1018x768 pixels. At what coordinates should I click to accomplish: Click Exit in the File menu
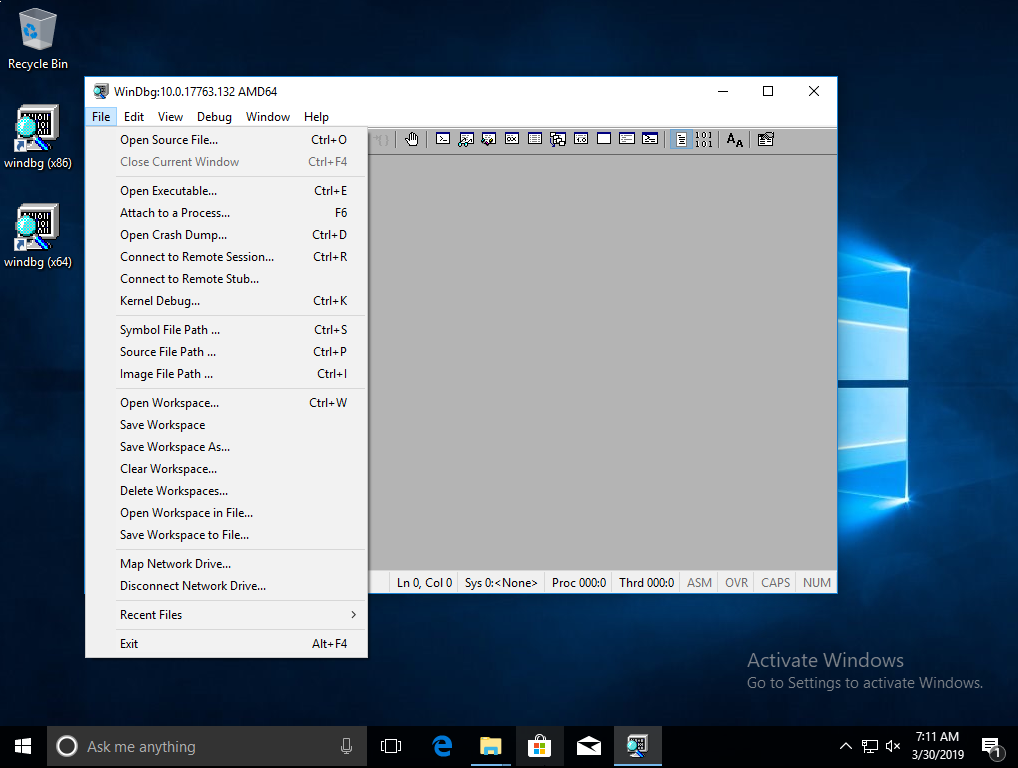(x=129, y=644)
